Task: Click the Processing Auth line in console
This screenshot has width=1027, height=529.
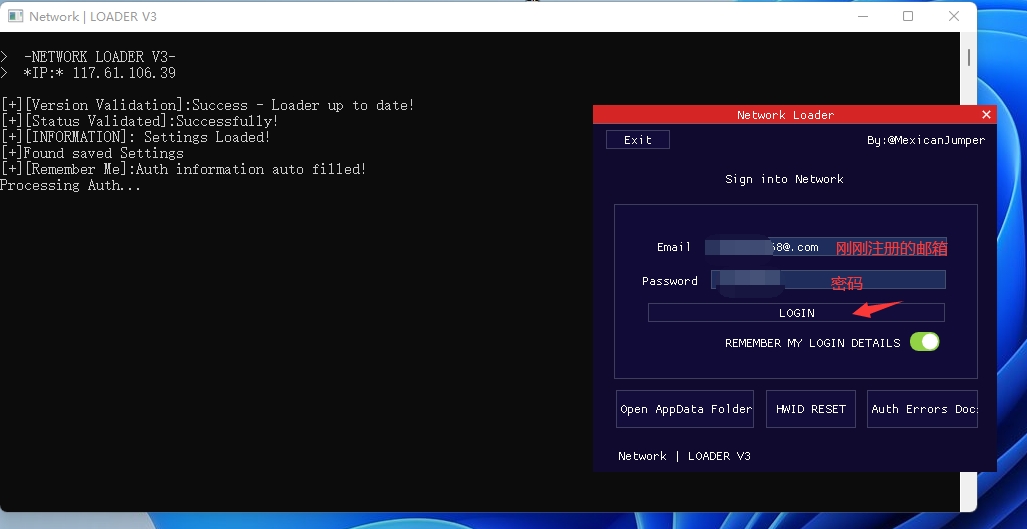Action: click(71, 185)
